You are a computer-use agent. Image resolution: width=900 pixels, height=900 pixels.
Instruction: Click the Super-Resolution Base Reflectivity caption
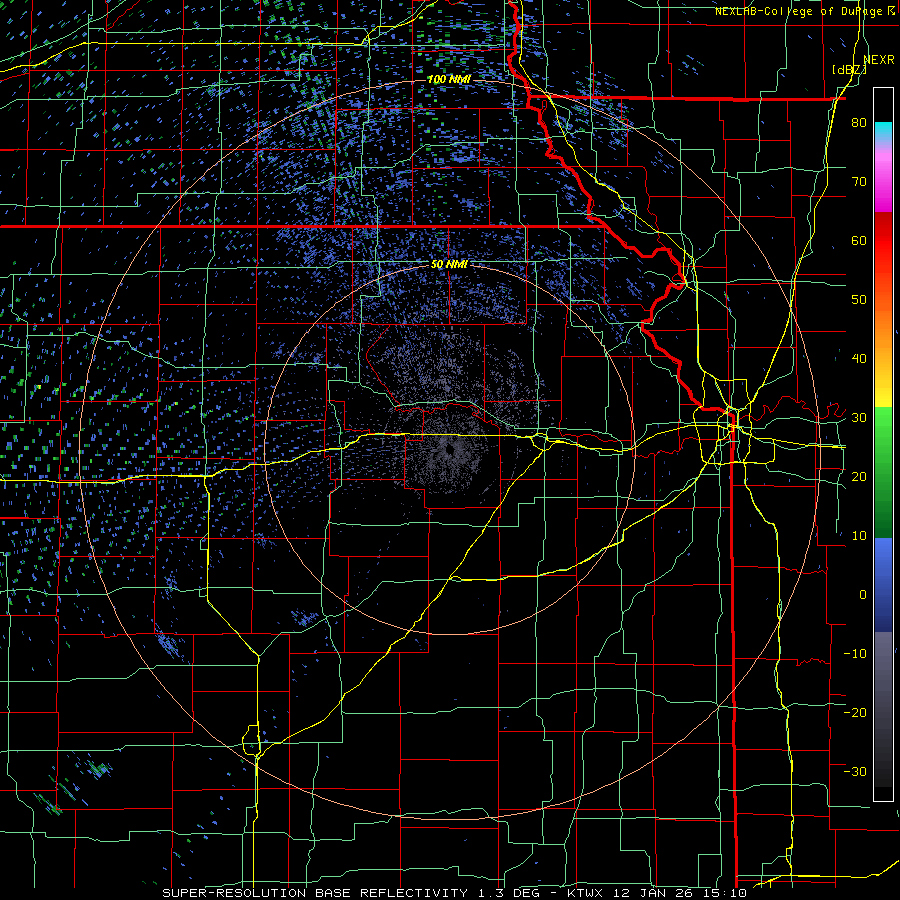tap(315, 893)
